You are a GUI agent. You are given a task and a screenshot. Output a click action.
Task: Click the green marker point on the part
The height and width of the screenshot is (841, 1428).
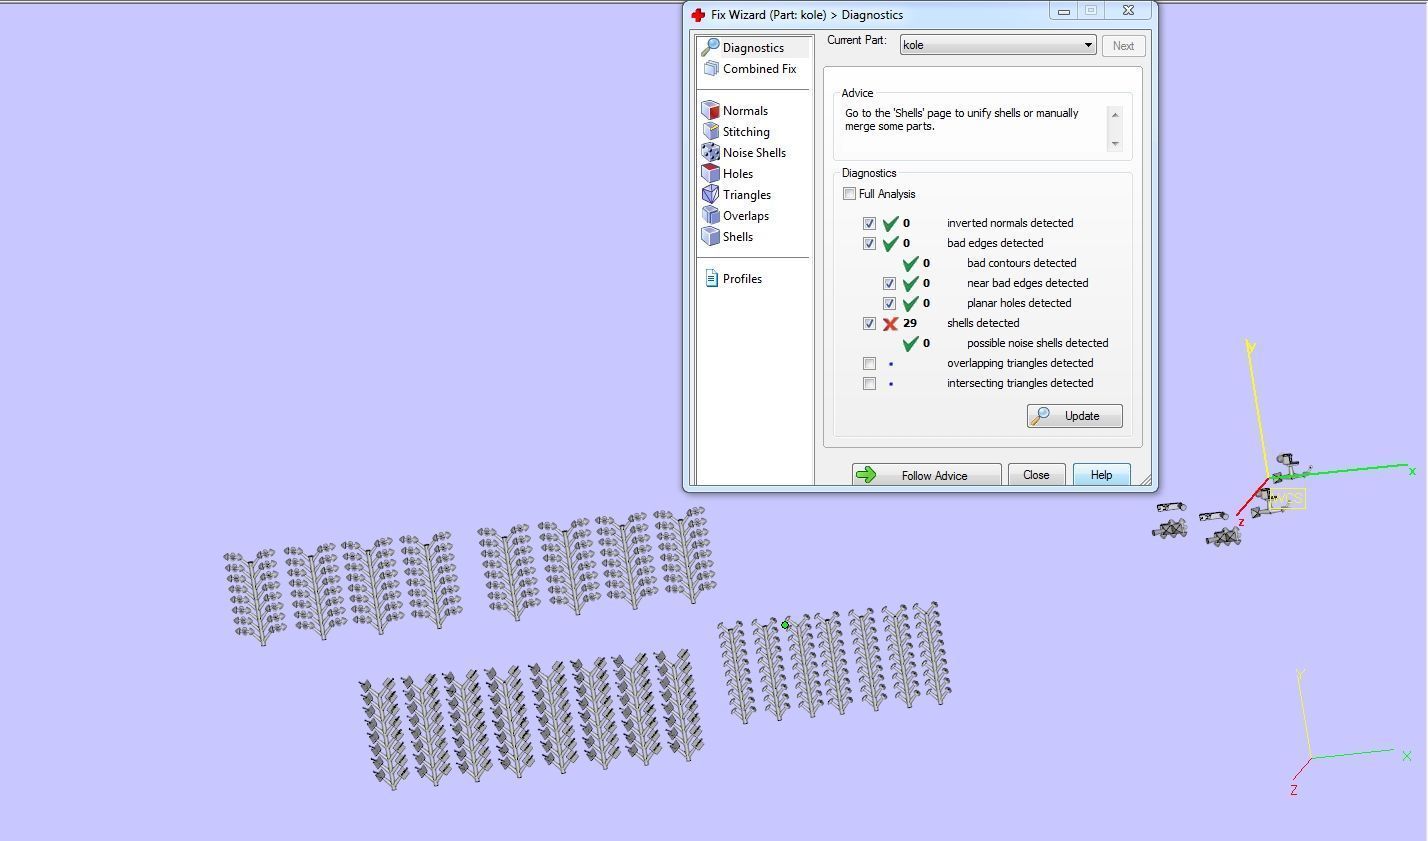[785, 625]
